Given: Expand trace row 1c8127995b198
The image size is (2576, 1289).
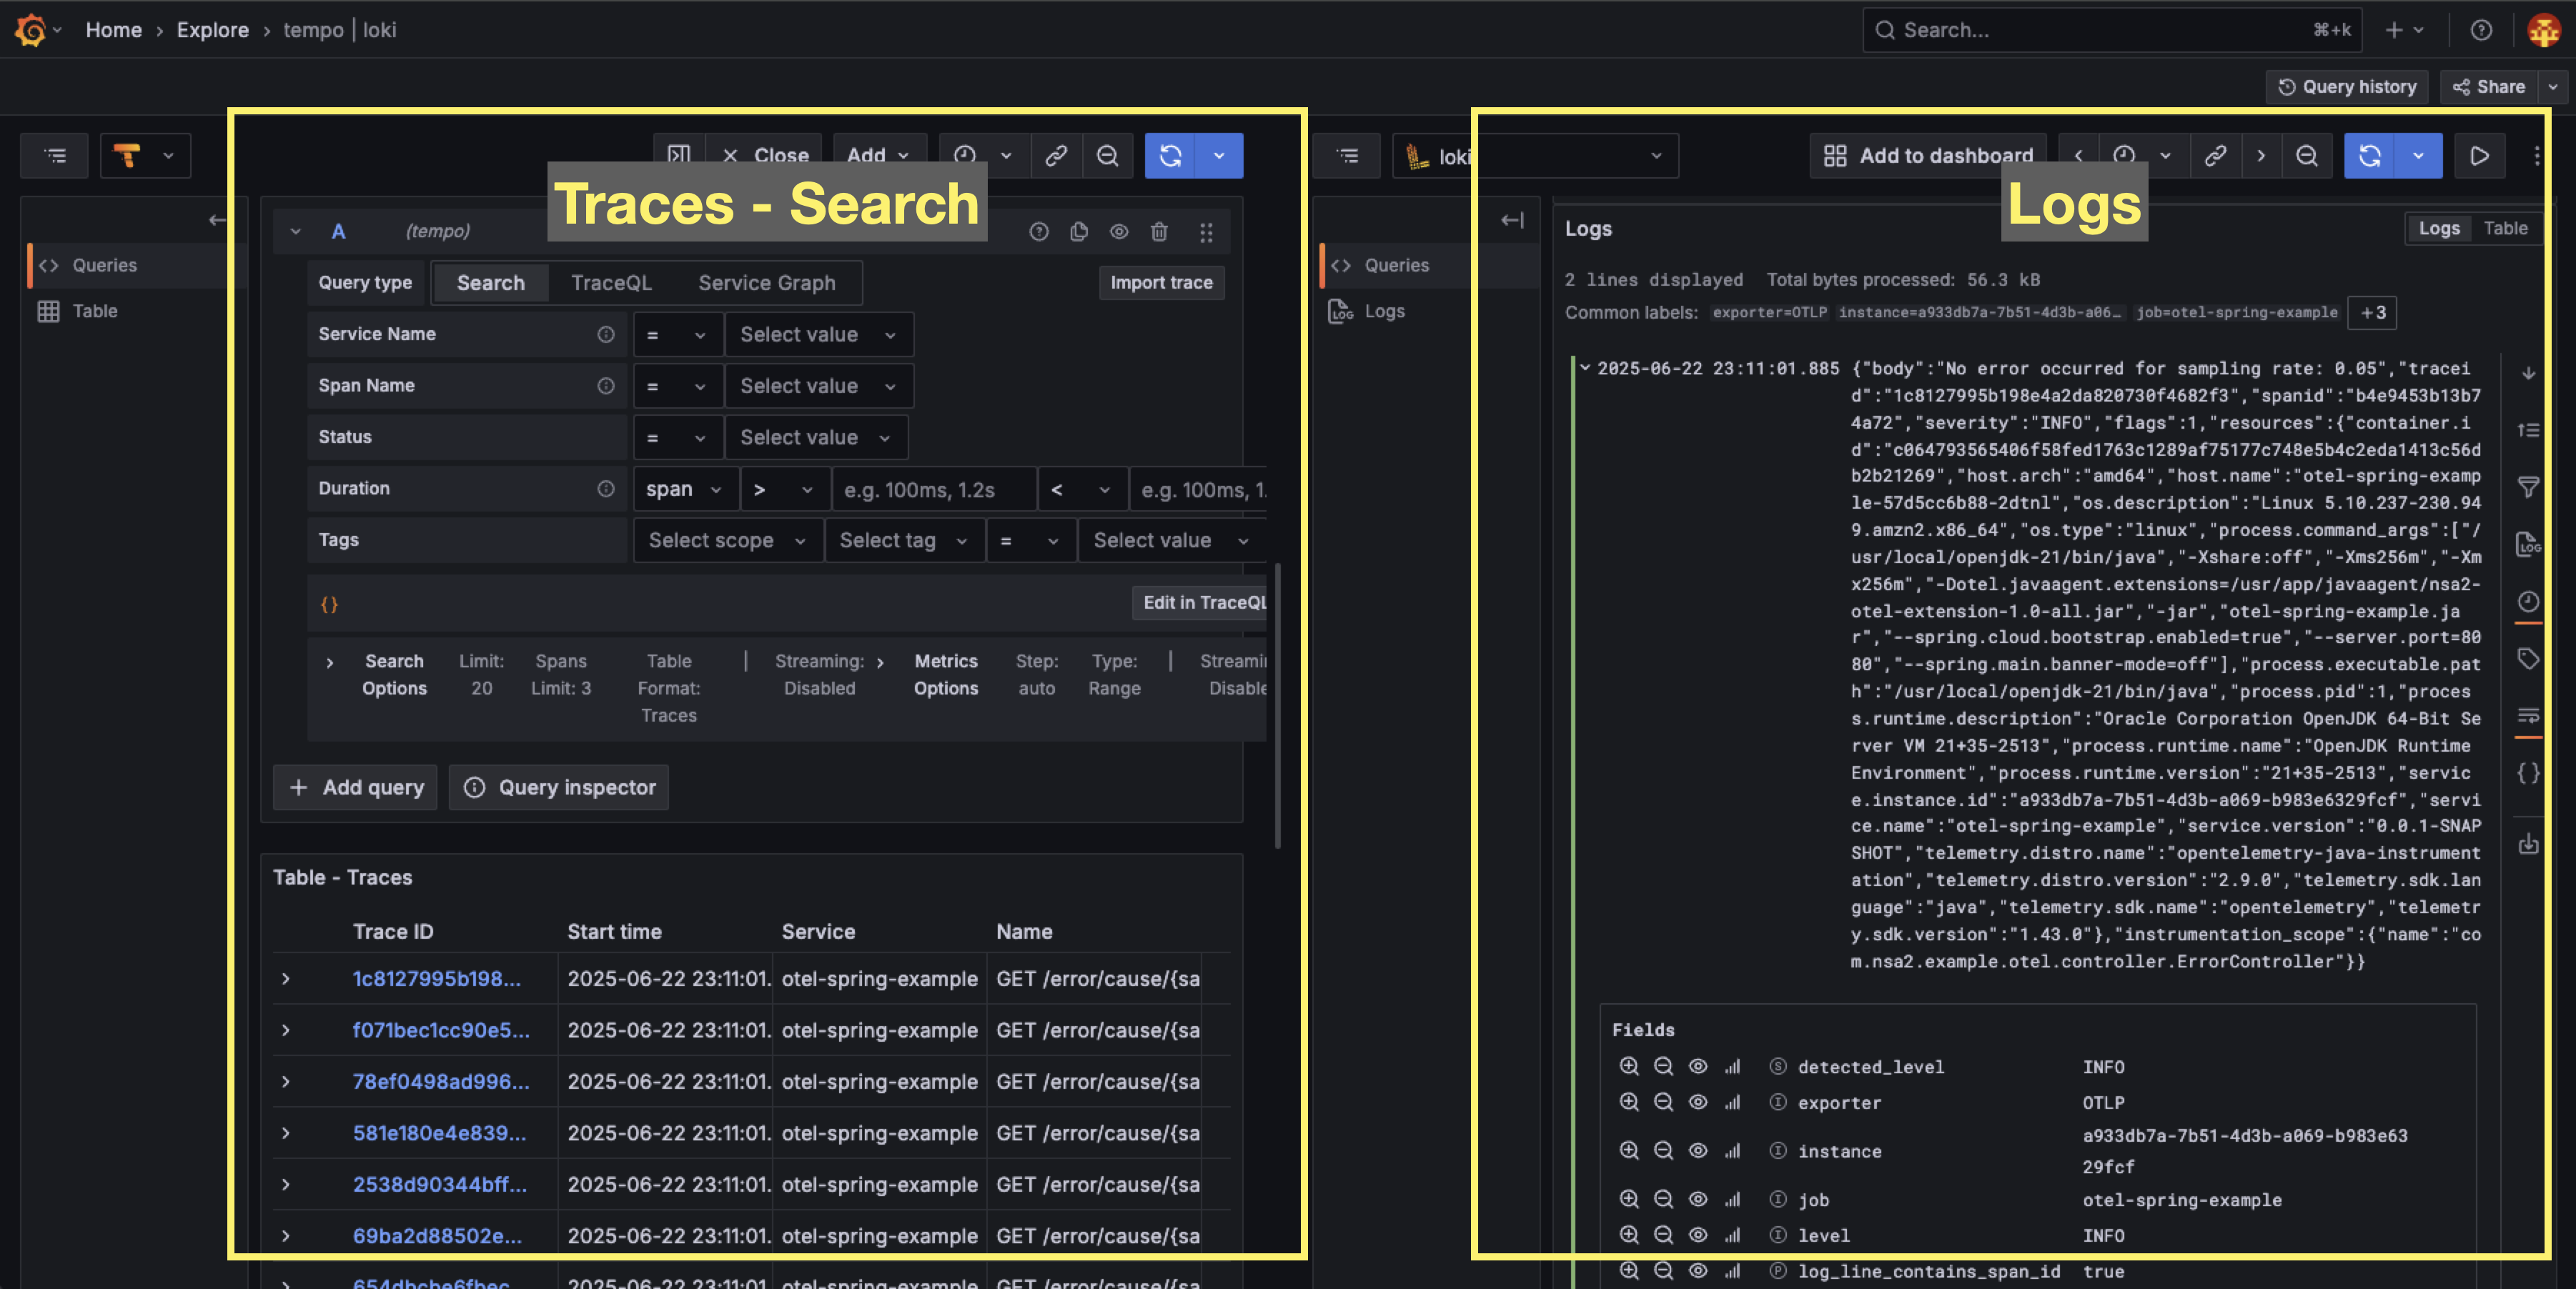Looking at the screenshot, I should (x=285, y=979).
